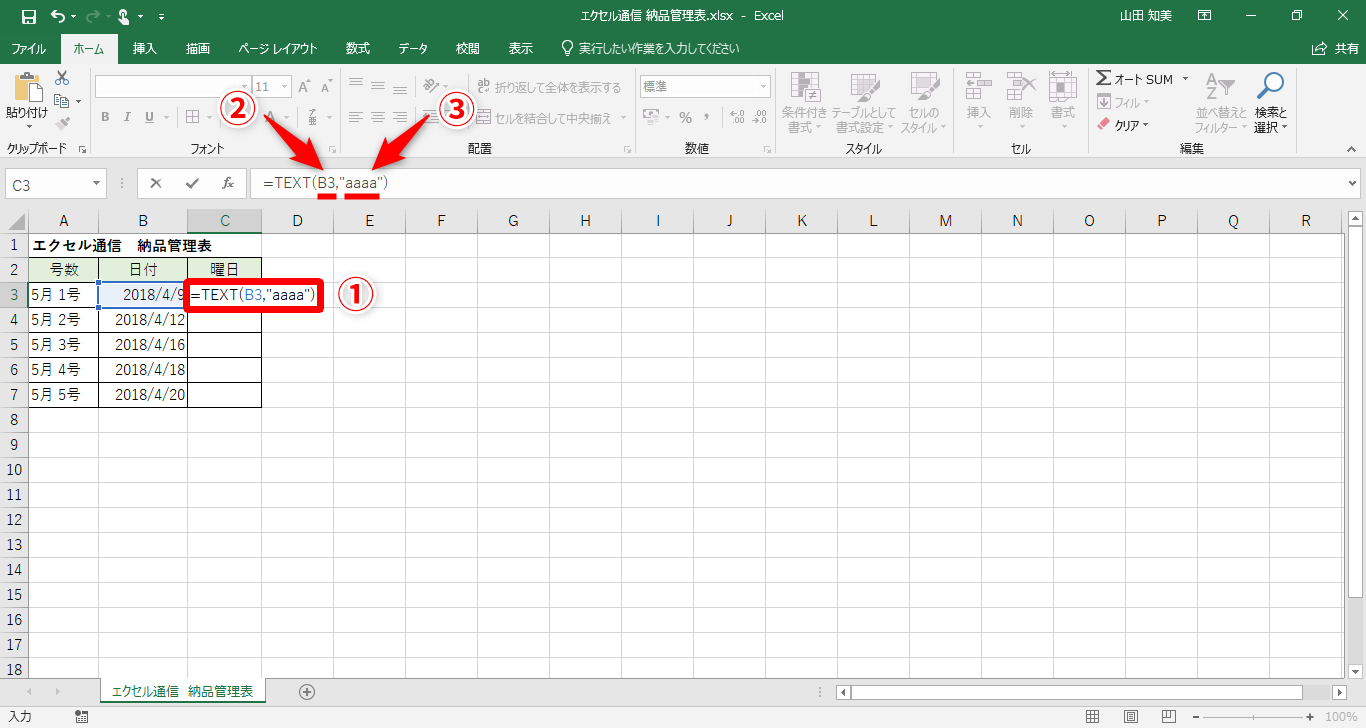Toggle right text alignment

[399, 117]
